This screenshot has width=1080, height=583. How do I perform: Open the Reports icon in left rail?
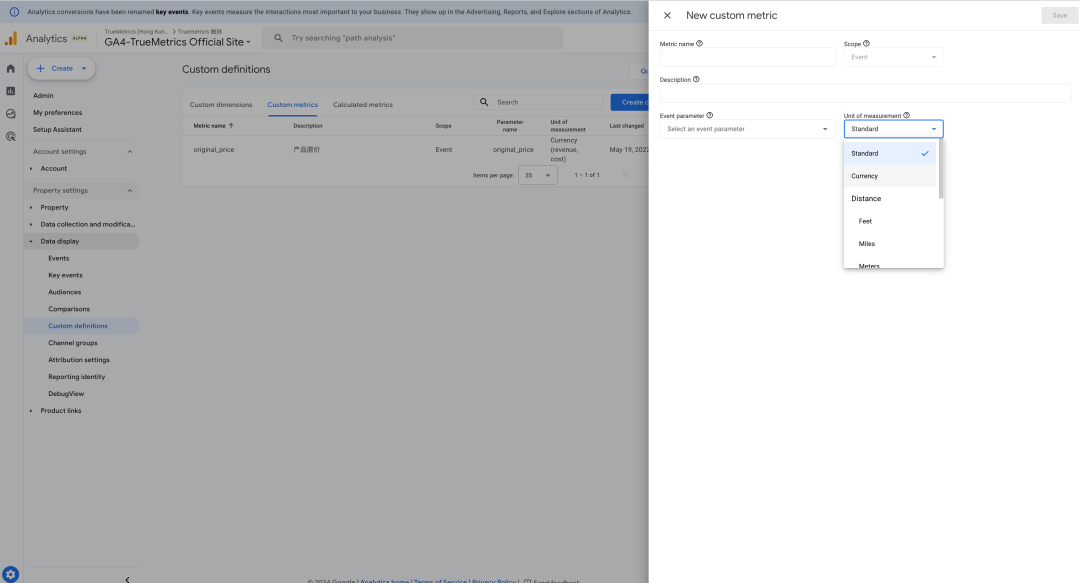(x=10, y=91)
